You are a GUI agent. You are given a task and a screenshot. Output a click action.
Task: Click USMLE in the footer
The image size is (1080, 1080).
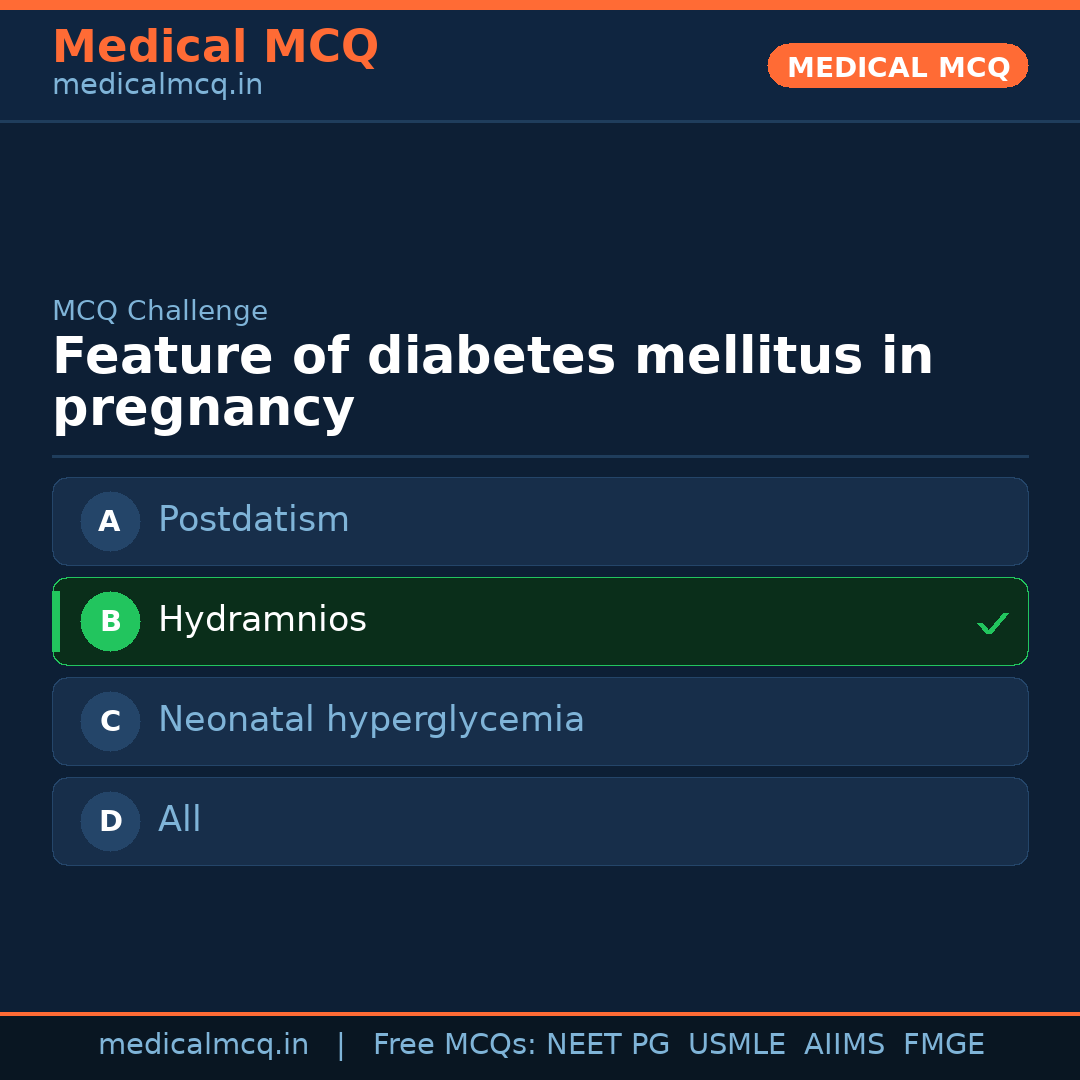(736, 1045)
